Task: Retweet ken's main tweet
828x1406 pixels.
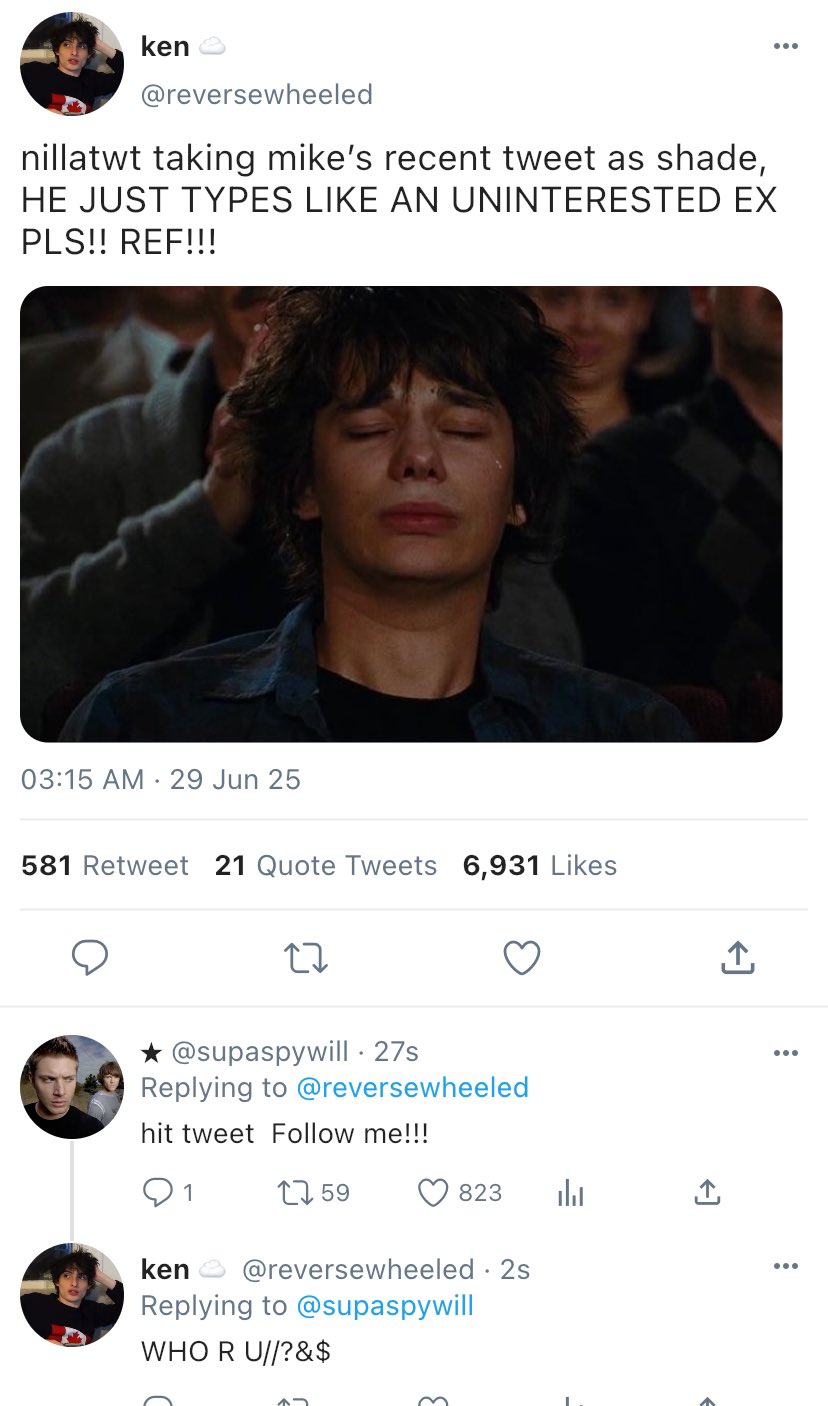Action: (x=307, y=958)
